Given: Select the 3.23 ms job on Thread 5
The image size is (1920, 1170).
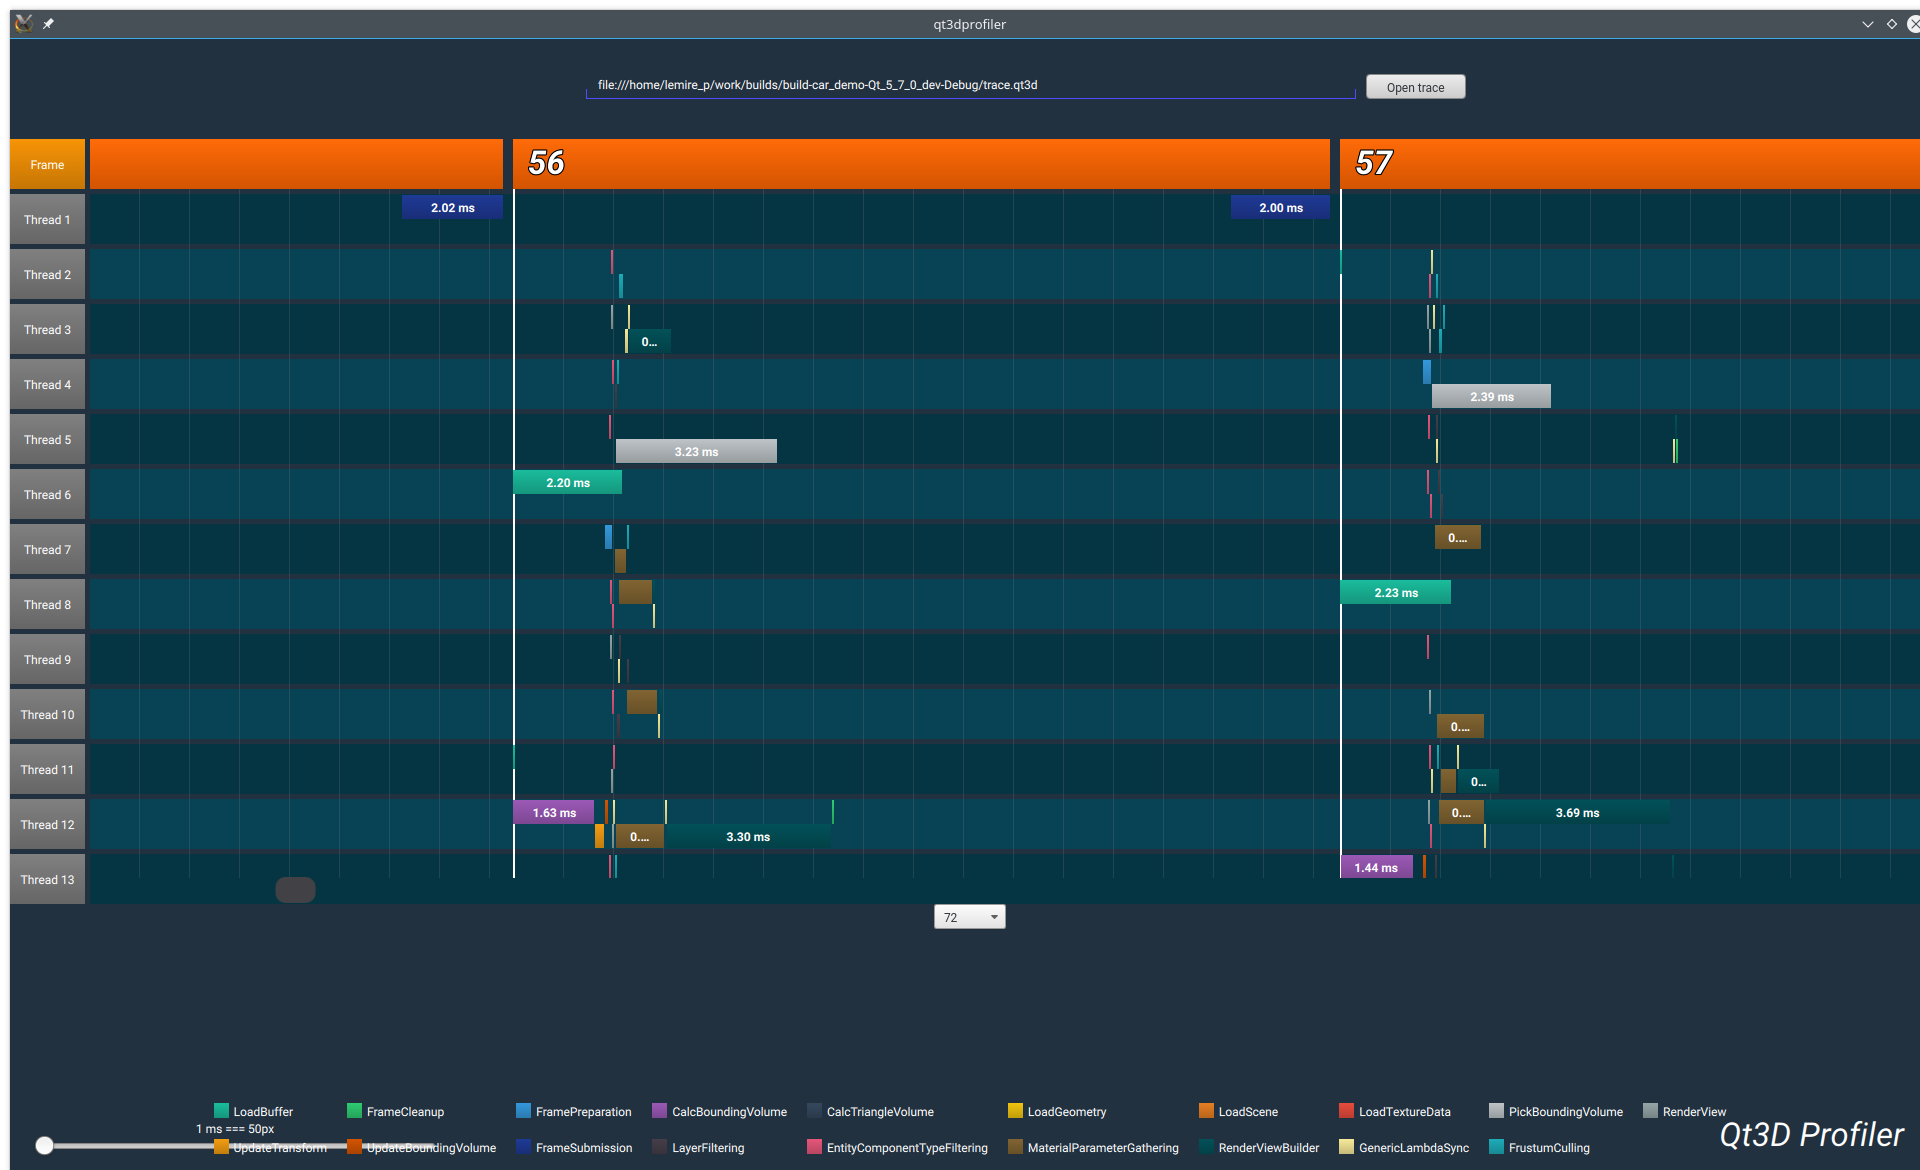Looking at the screenshot, I should [696, 452].
